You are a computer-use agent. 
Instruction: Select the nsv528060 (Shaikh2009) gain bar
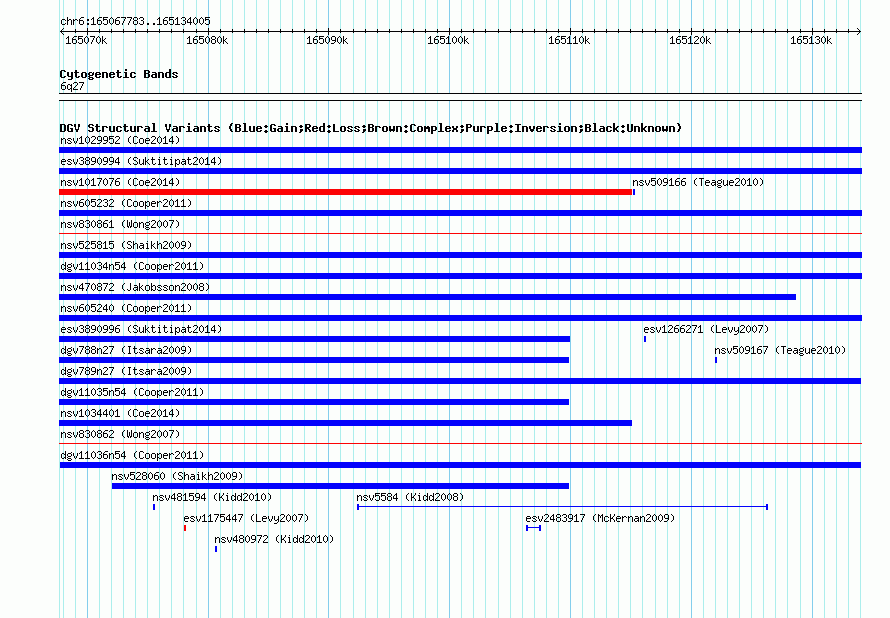click(x=341, y=486)
